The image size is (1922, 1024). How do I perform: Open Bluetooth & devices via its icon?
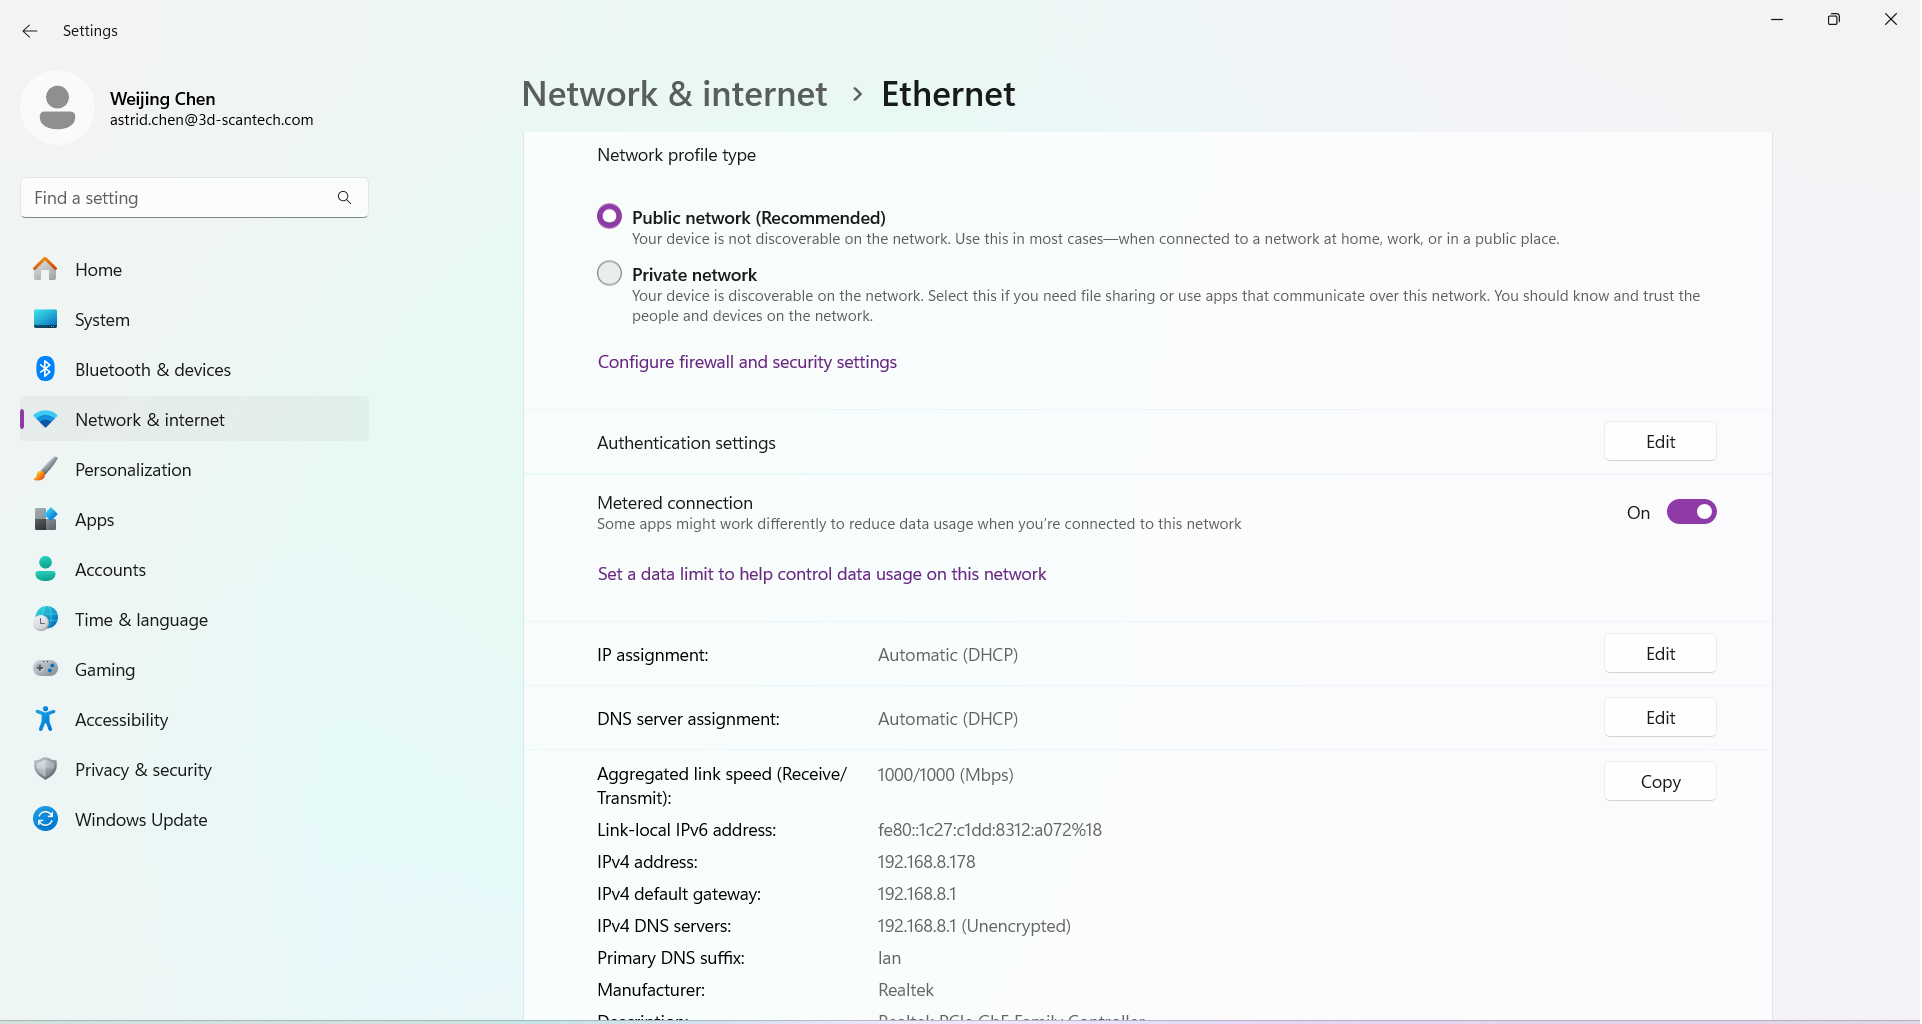tap(45, 369)
